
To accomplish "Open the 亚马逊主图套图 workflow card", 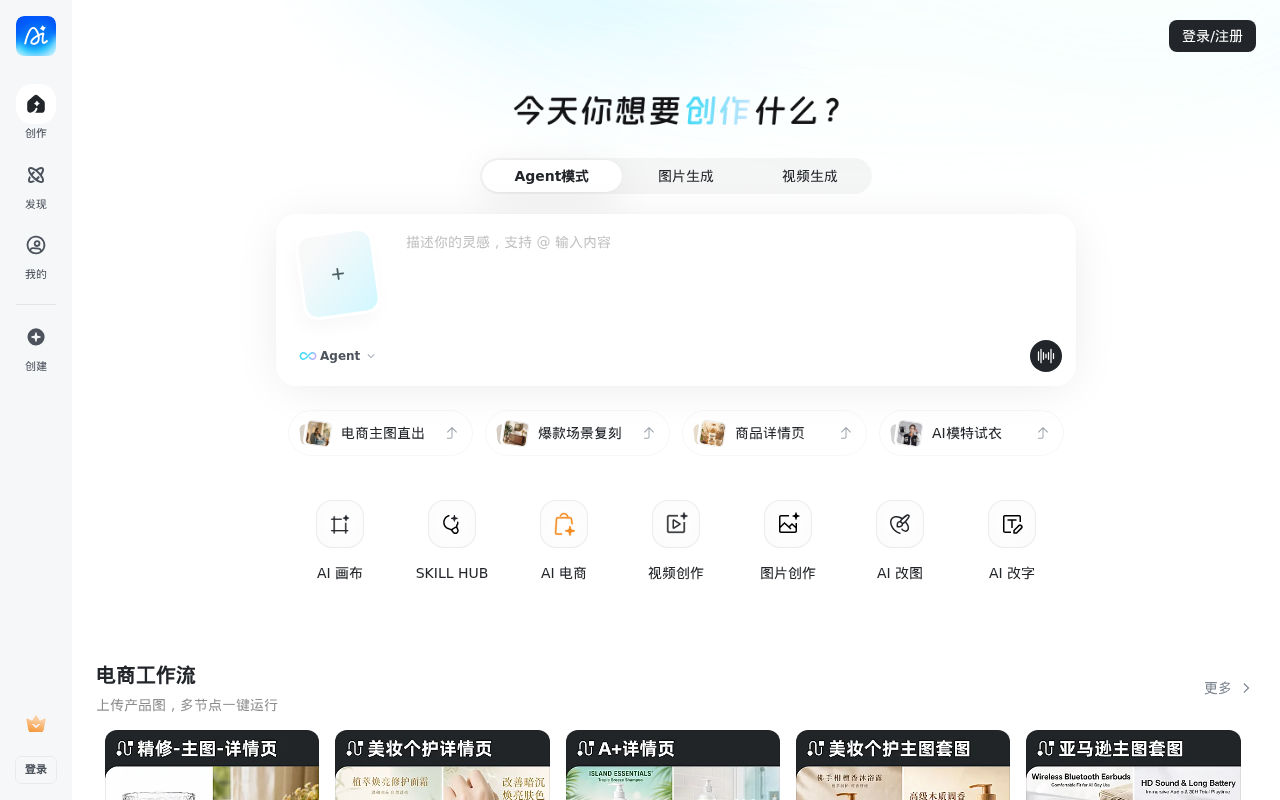I will tap(1133, 765).
